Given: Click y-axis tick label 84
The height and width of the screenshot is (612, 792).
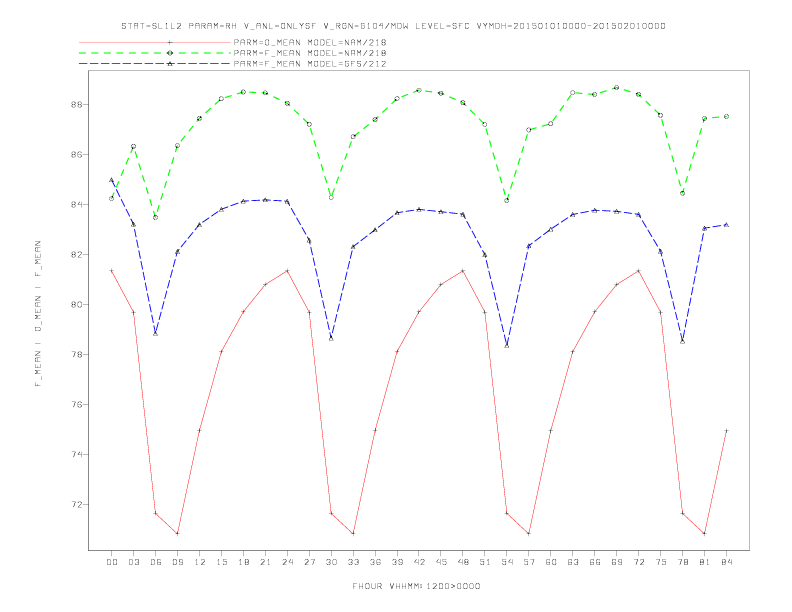Looking at the screenshot, I should [x=79, y=205].
